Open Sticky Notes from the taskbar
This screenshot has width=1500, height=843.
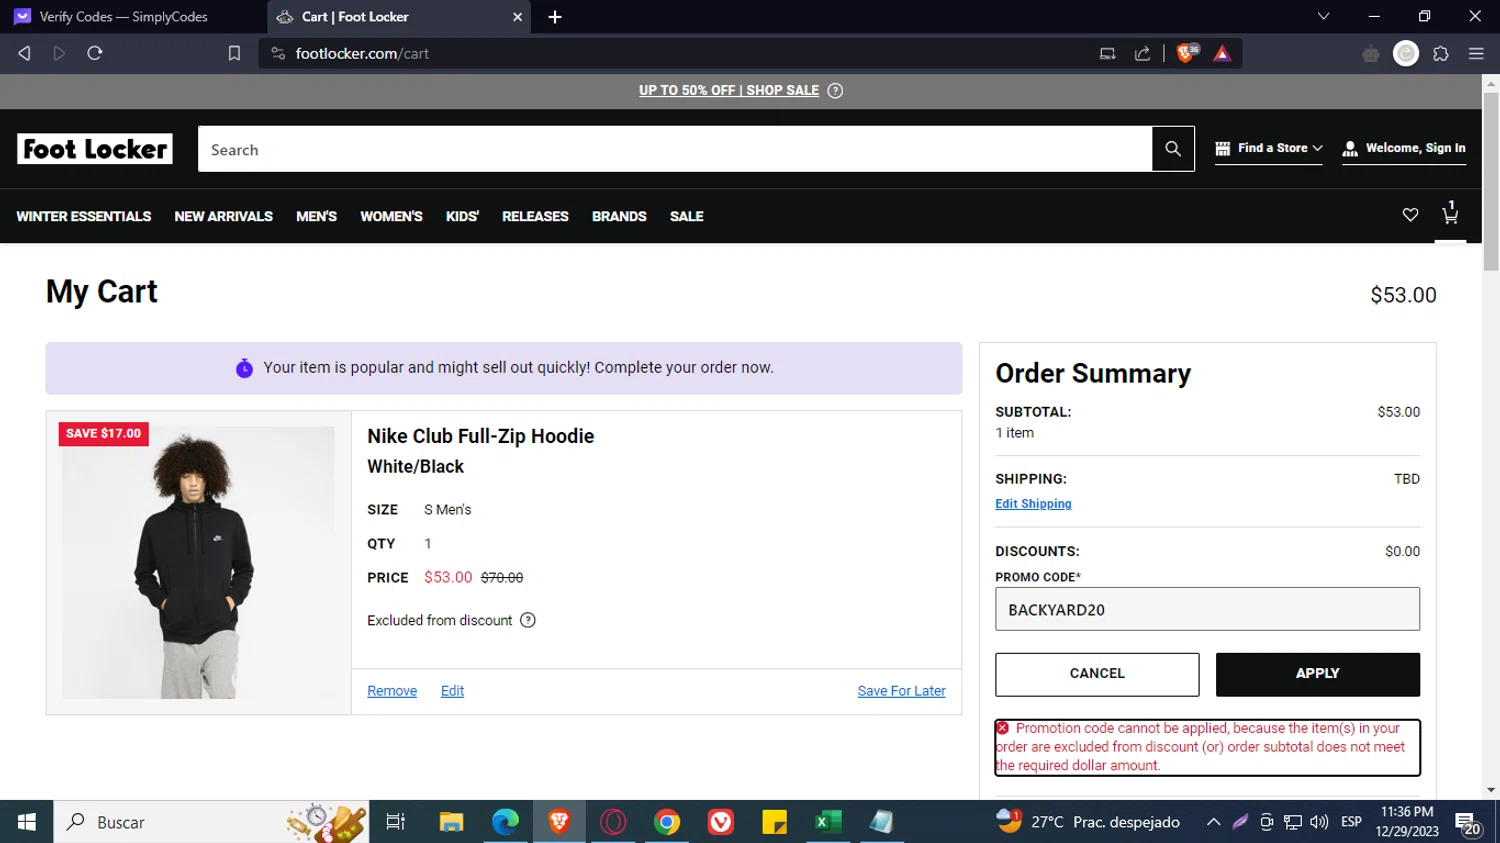pyautogui.click(x=775, y=822)
